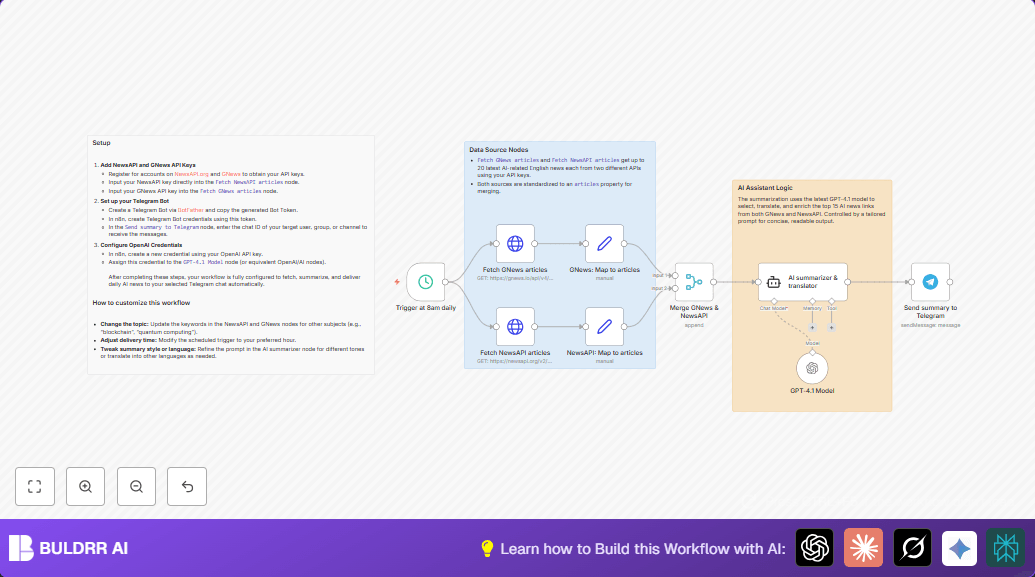
Task: Open the Trigger at 8am daily clock node
Action: [426, 282]
